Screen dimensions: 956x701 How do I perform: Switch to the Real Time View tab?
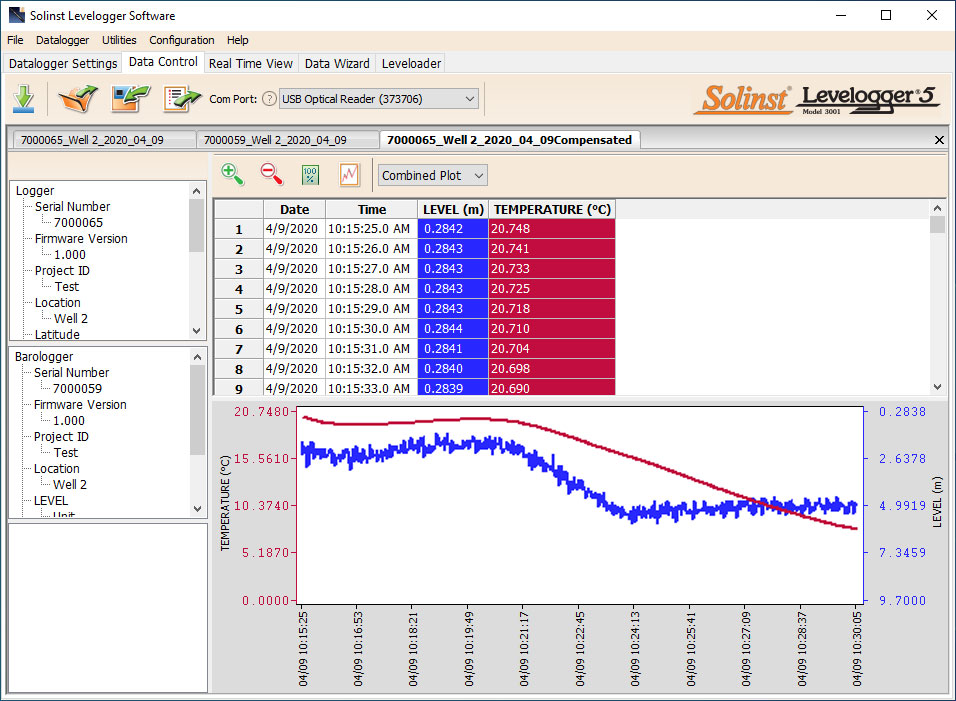[251, 62]
